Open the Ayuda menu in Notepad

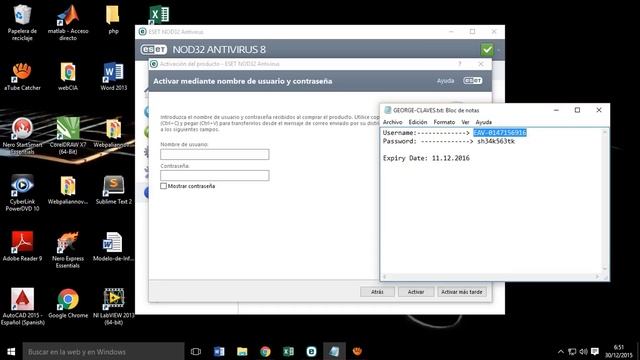point(484,122)
